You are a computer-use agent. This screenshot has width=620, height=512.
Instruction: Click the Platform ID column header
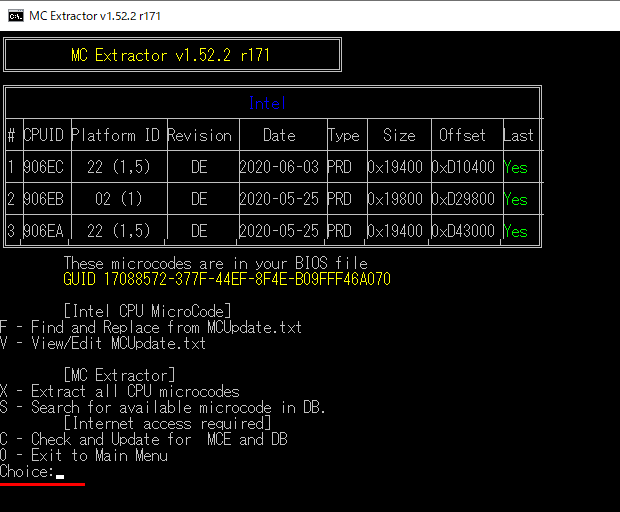115,135
